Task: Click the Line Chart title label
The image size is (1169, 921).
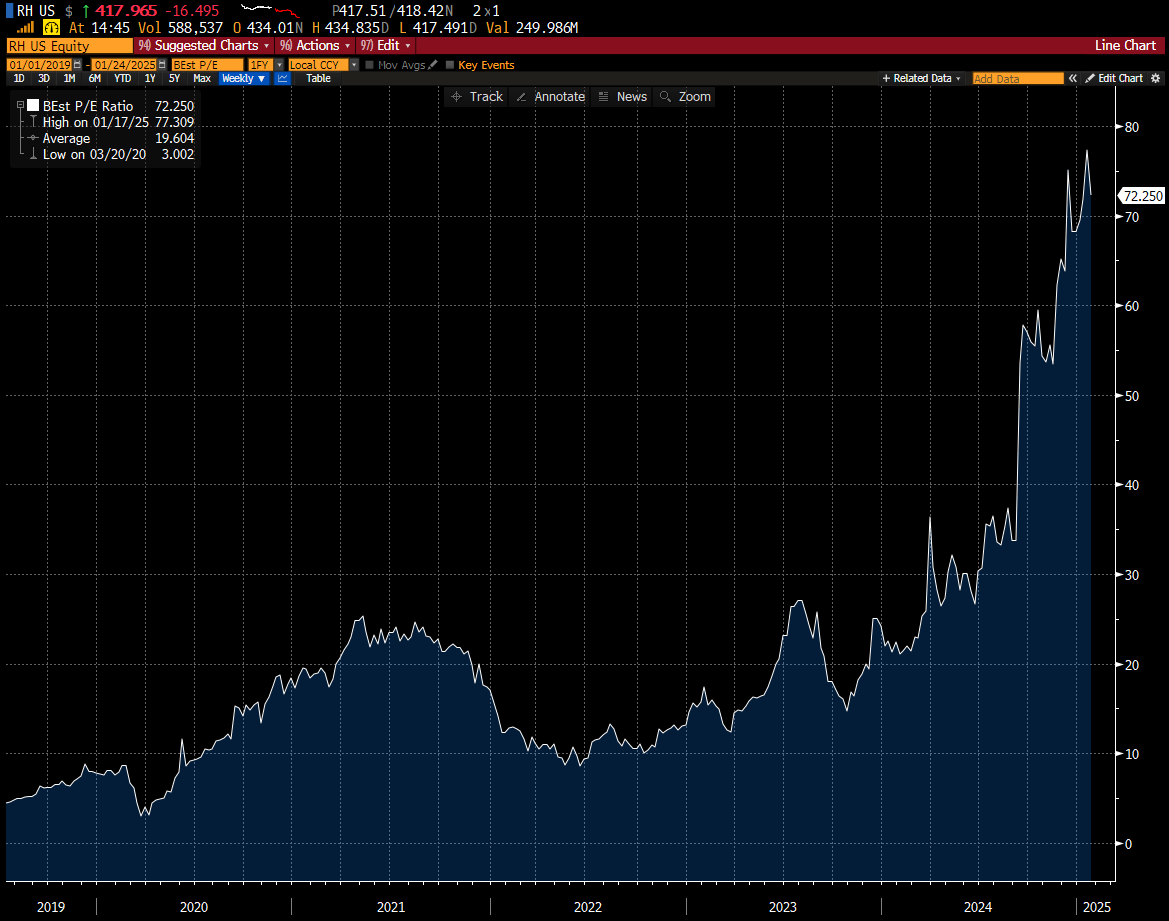Action: 1125,45
